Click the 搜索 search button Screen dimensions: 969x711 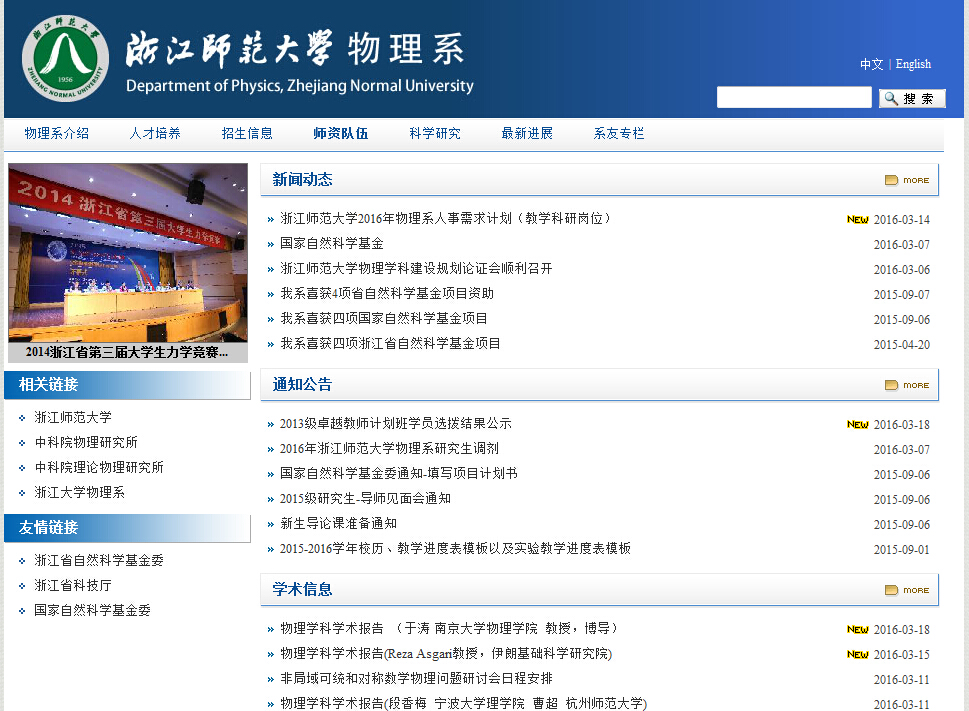pos(911,98)
